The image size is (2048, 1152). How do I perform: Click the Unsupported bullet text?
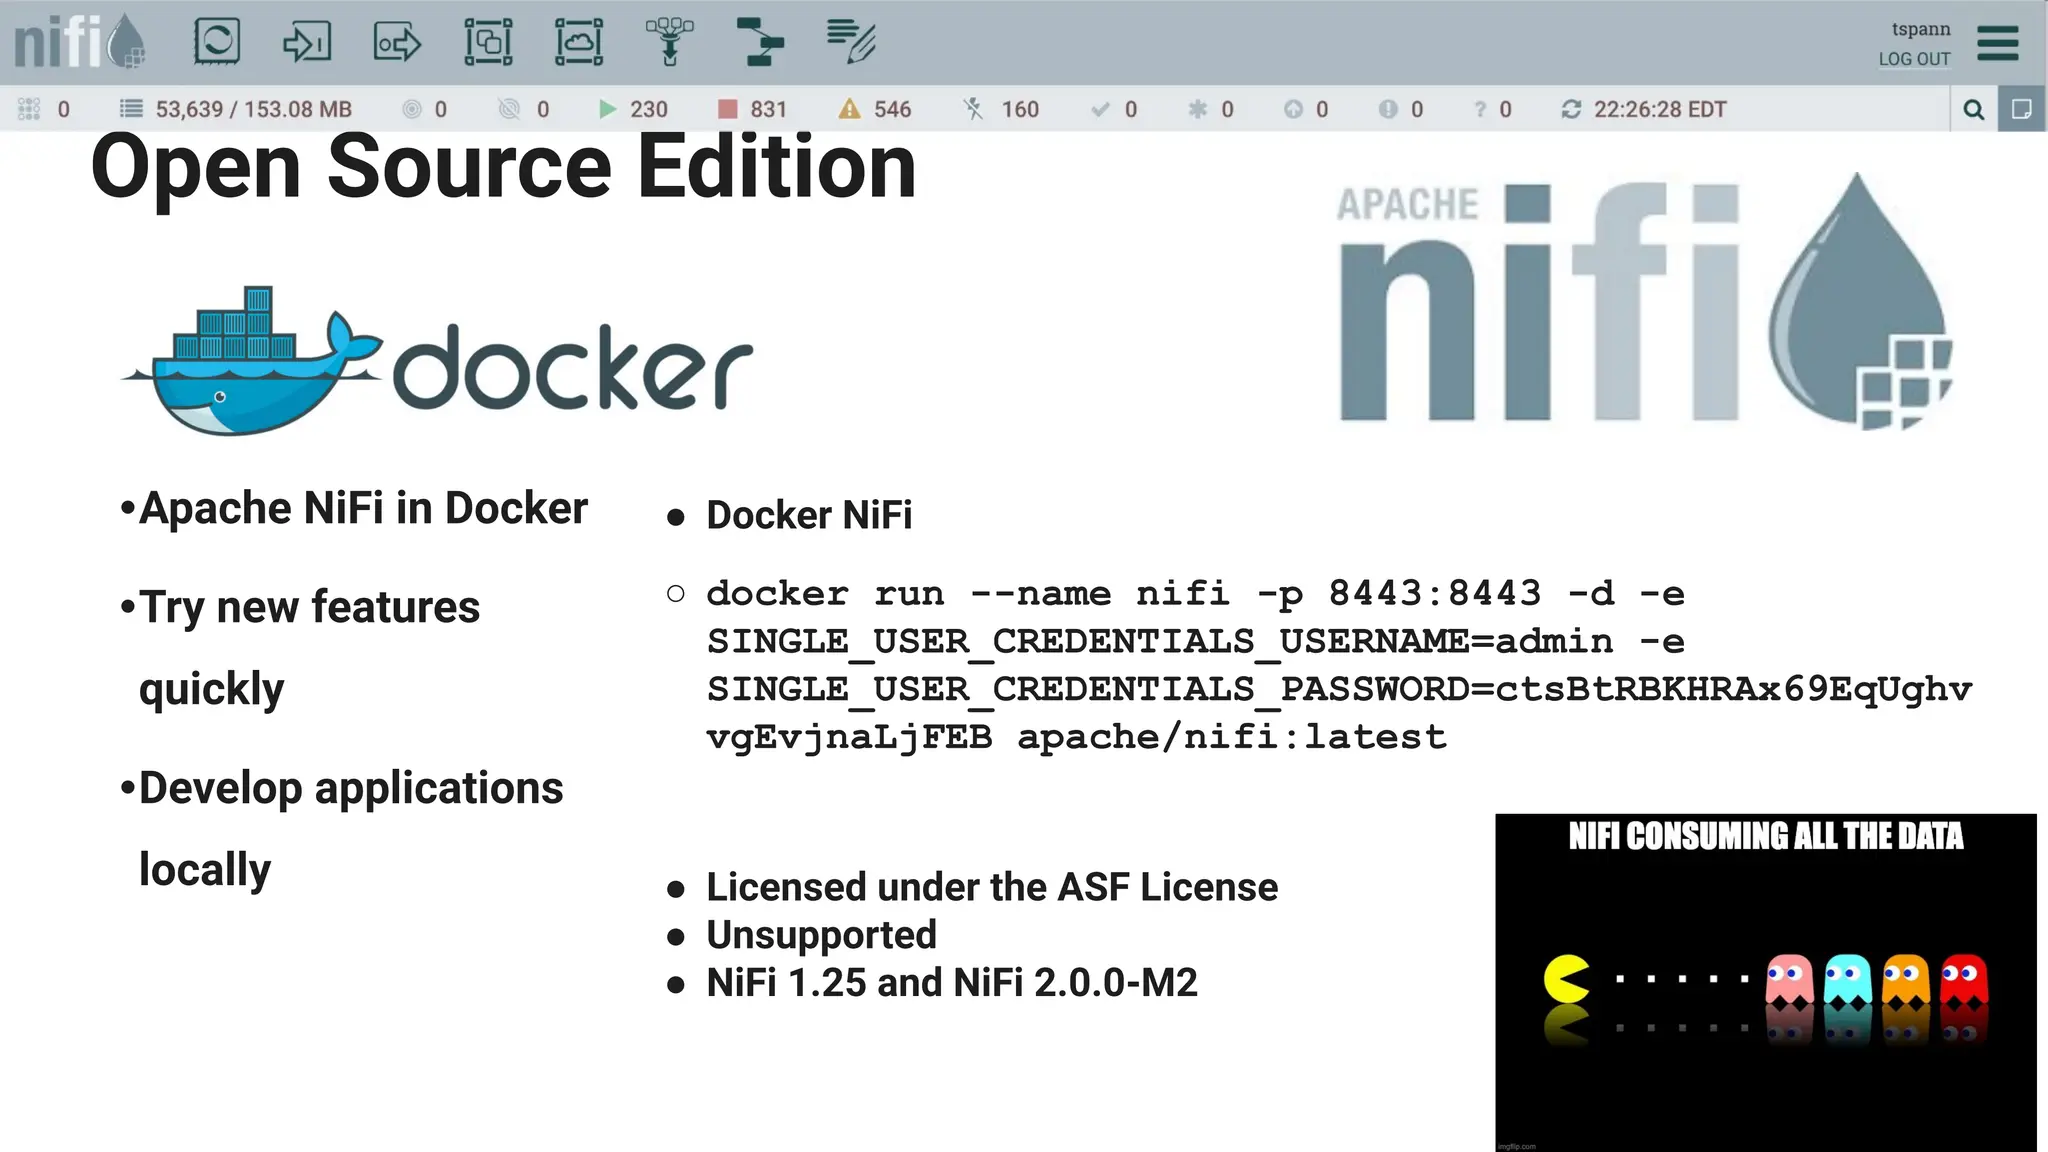coord(821,935)
